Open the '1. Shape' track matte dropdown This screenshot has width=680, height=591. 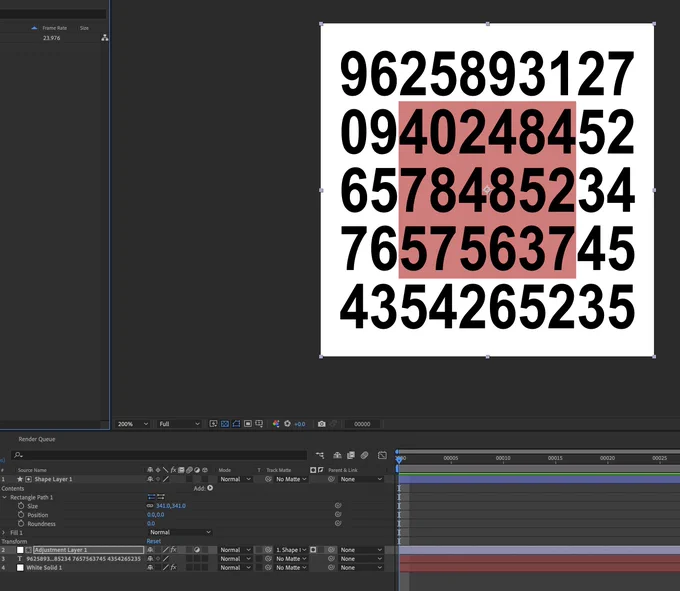pos(291,550)
